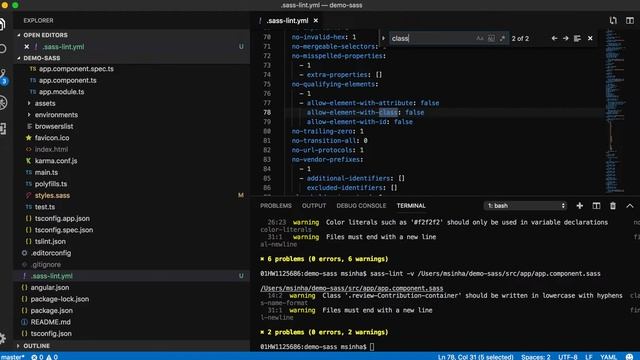This screenshot has width=640, height=360.
Task: Open tslint.json file
Action: [50, 241]
